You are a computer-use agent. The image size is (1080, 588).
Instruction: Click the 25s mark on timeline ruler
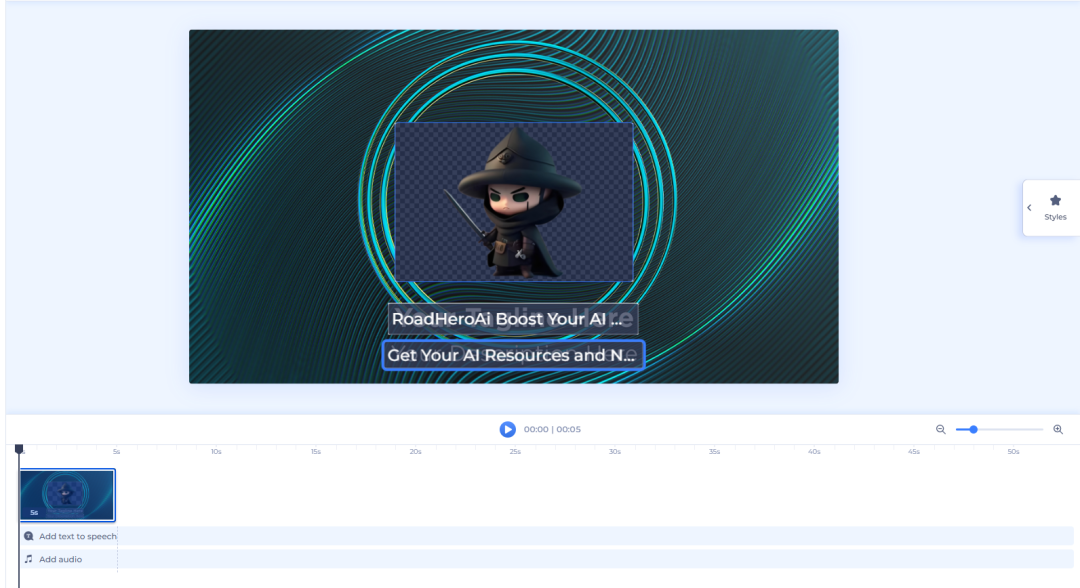515,452
